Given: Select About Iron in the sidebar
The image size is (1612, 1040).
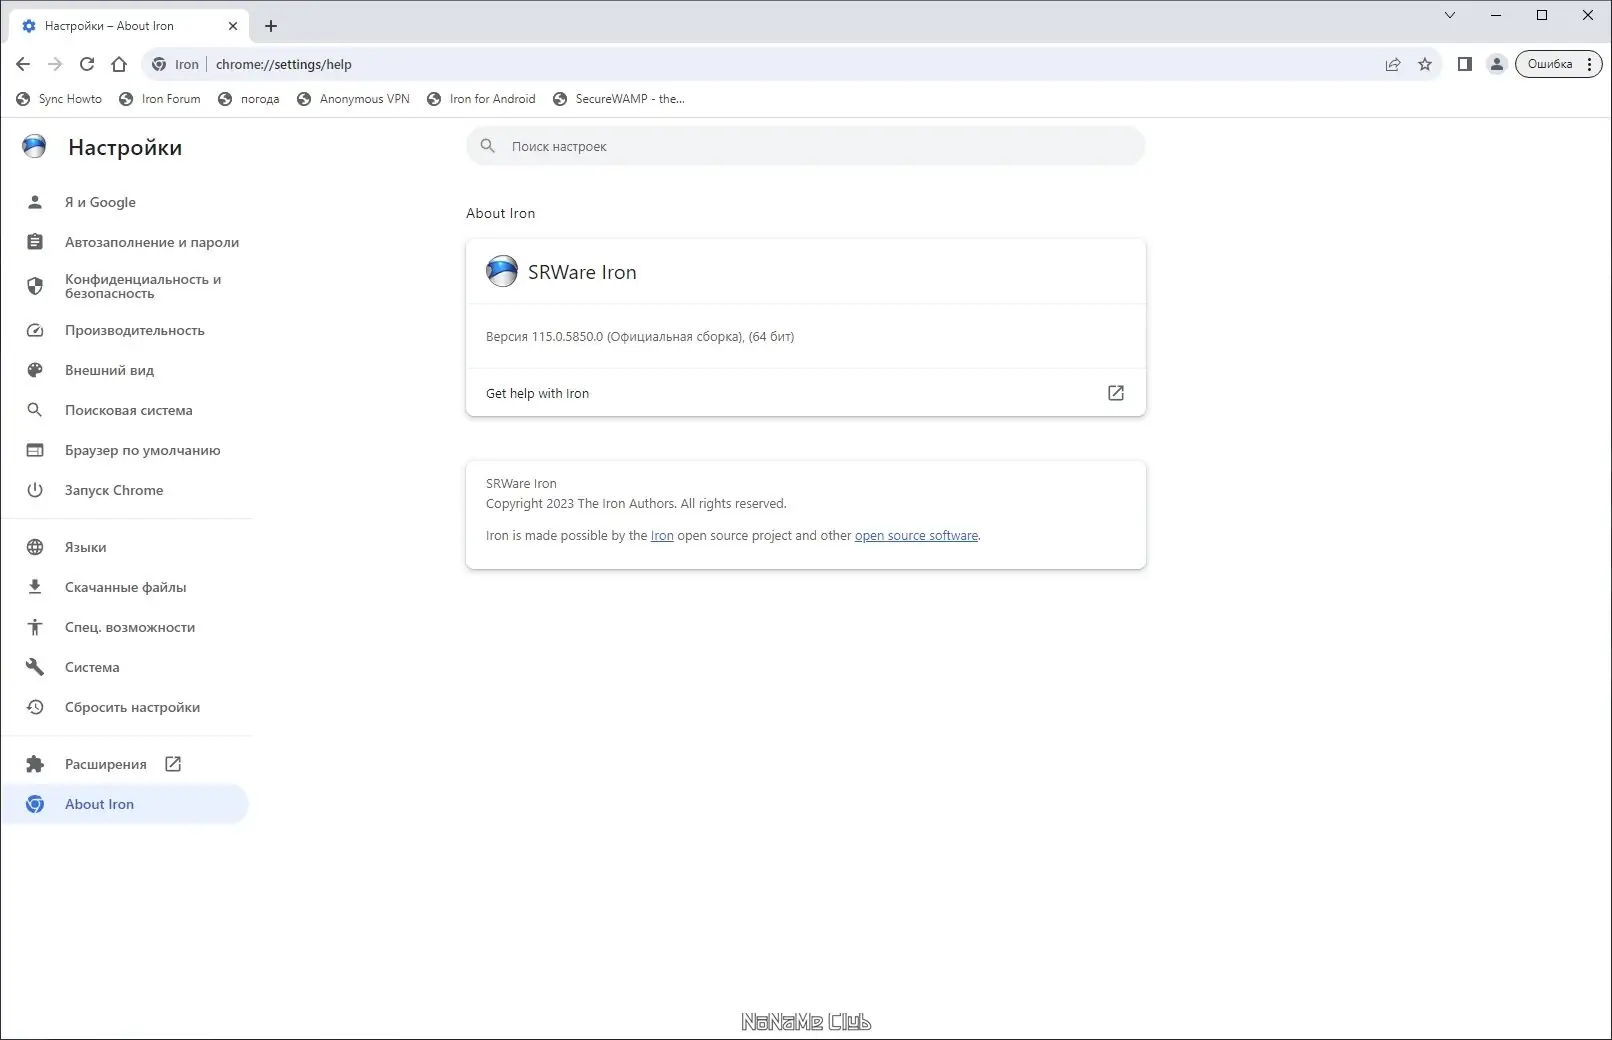Looking at the screenshot, I should (126, 804).
